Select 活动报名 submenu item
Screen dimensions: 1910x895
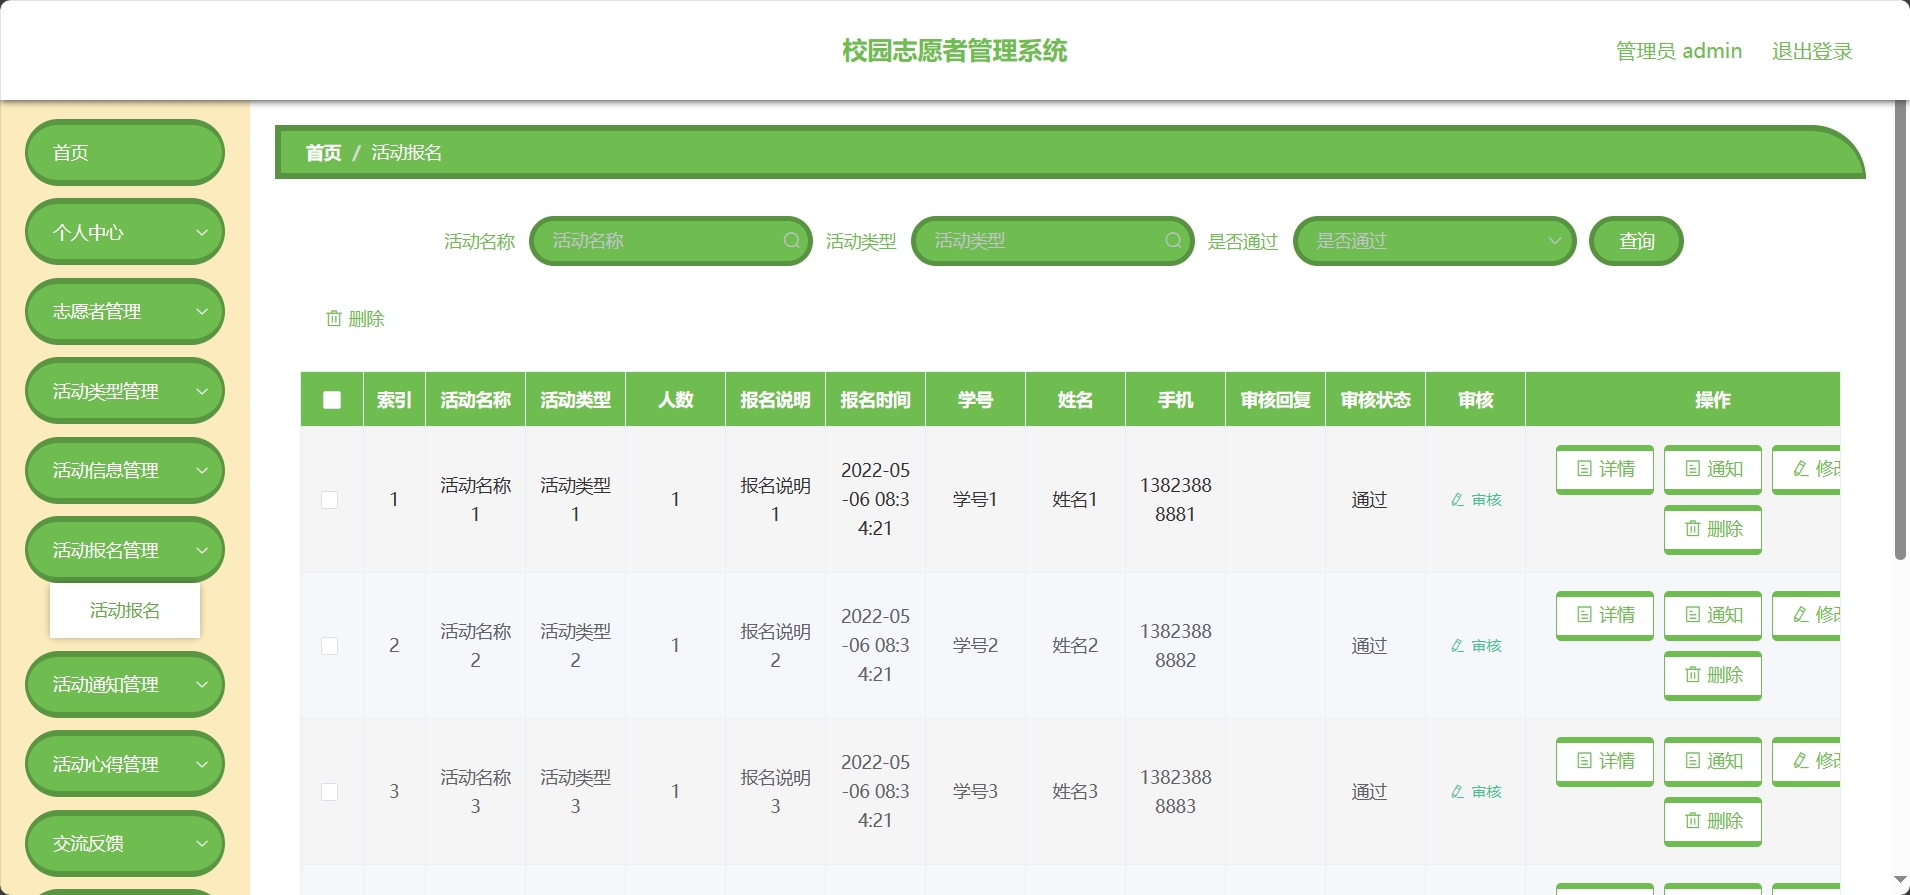point(125,610)
